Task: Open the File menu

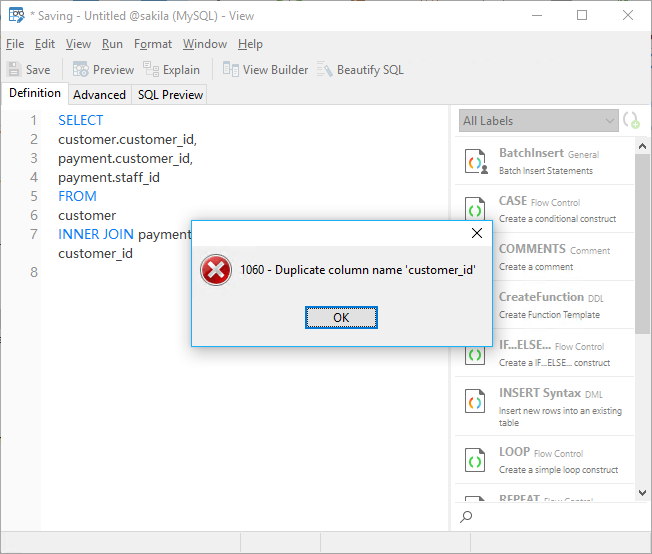Action: (x=15, y=44)
